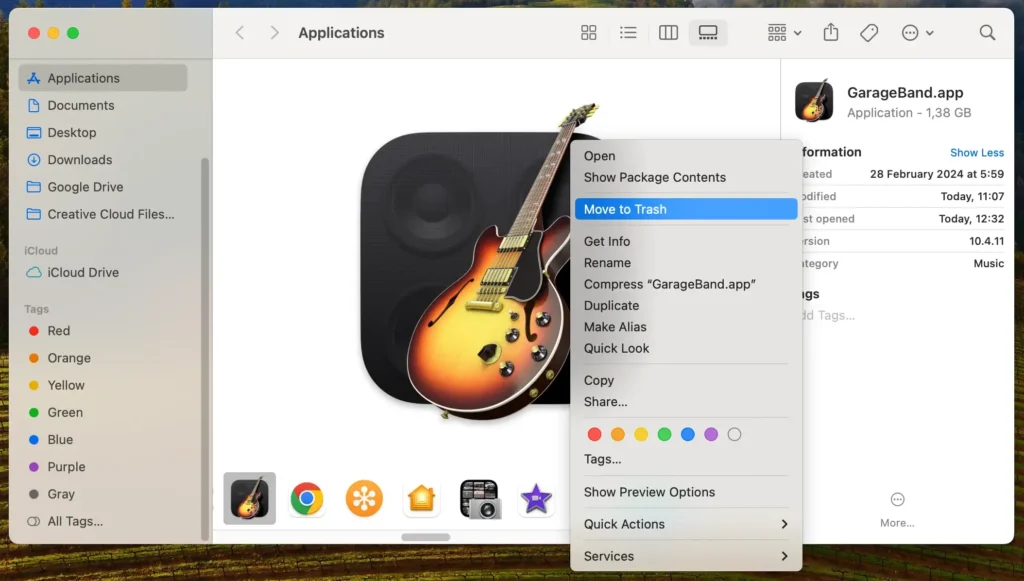
Task: Choose Duplicate from context menu
Action: (686, 306)
